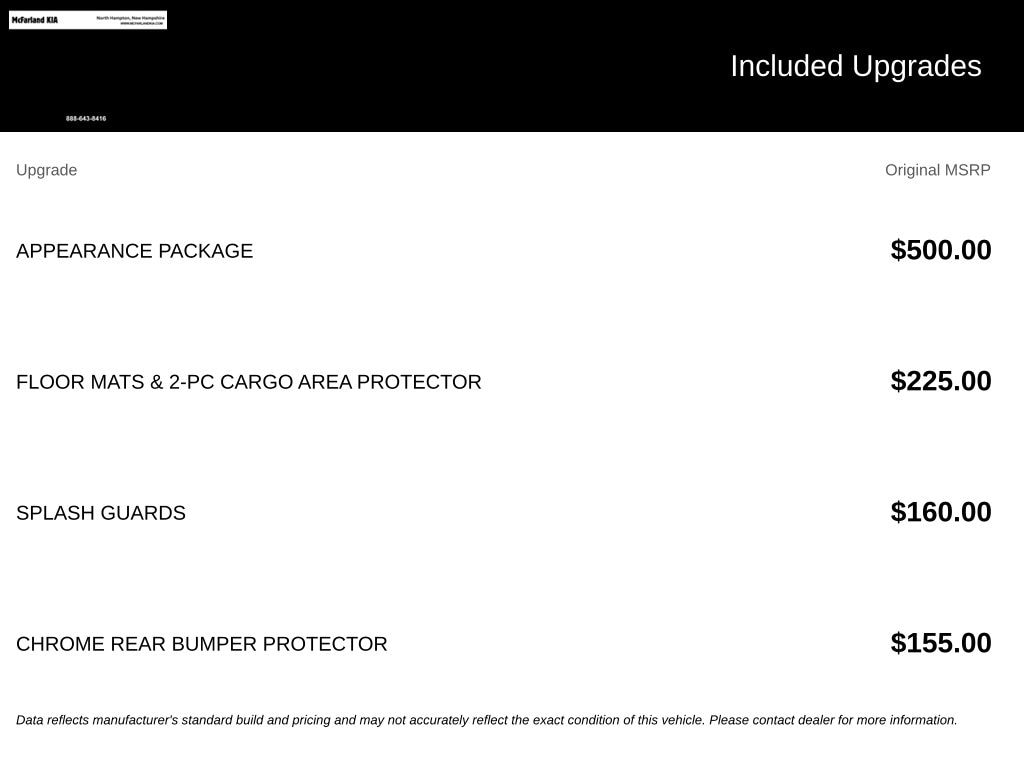Click the $160.00 price
Viewport: 1024px width, 768px height.
pyautogui.click(x=940, y=512)
